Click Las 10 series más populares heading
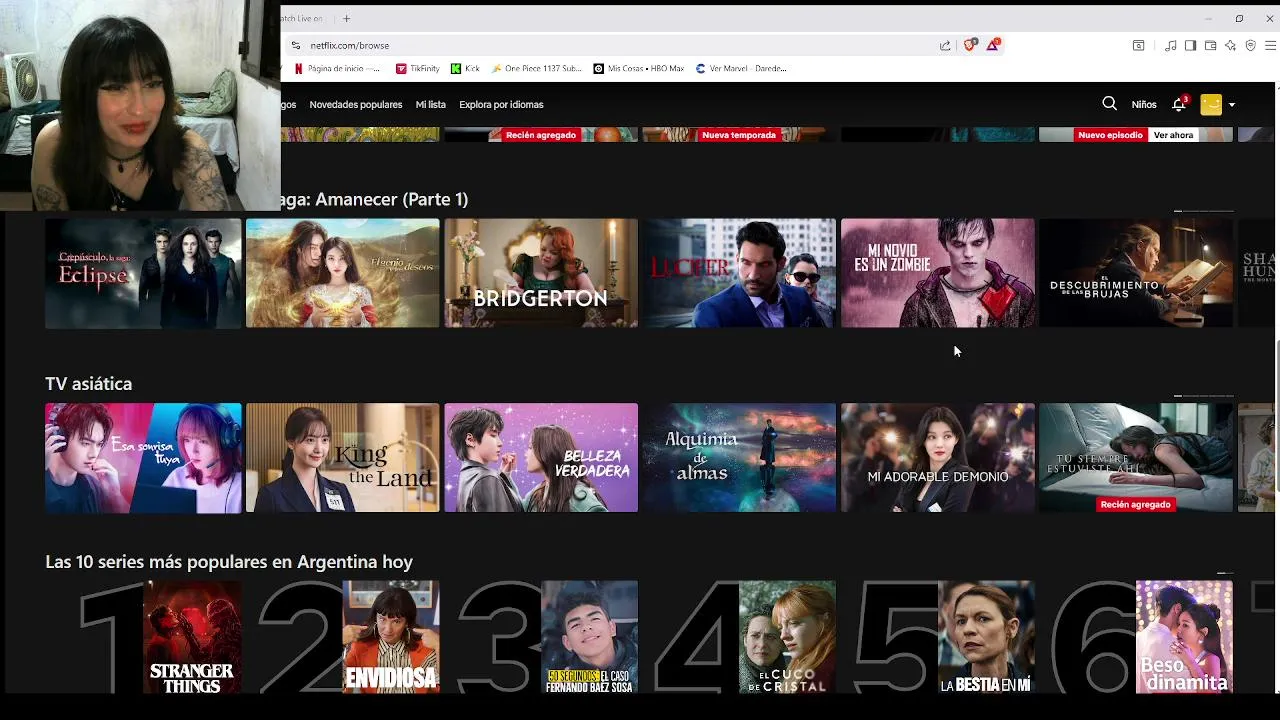 coord(229,562)
